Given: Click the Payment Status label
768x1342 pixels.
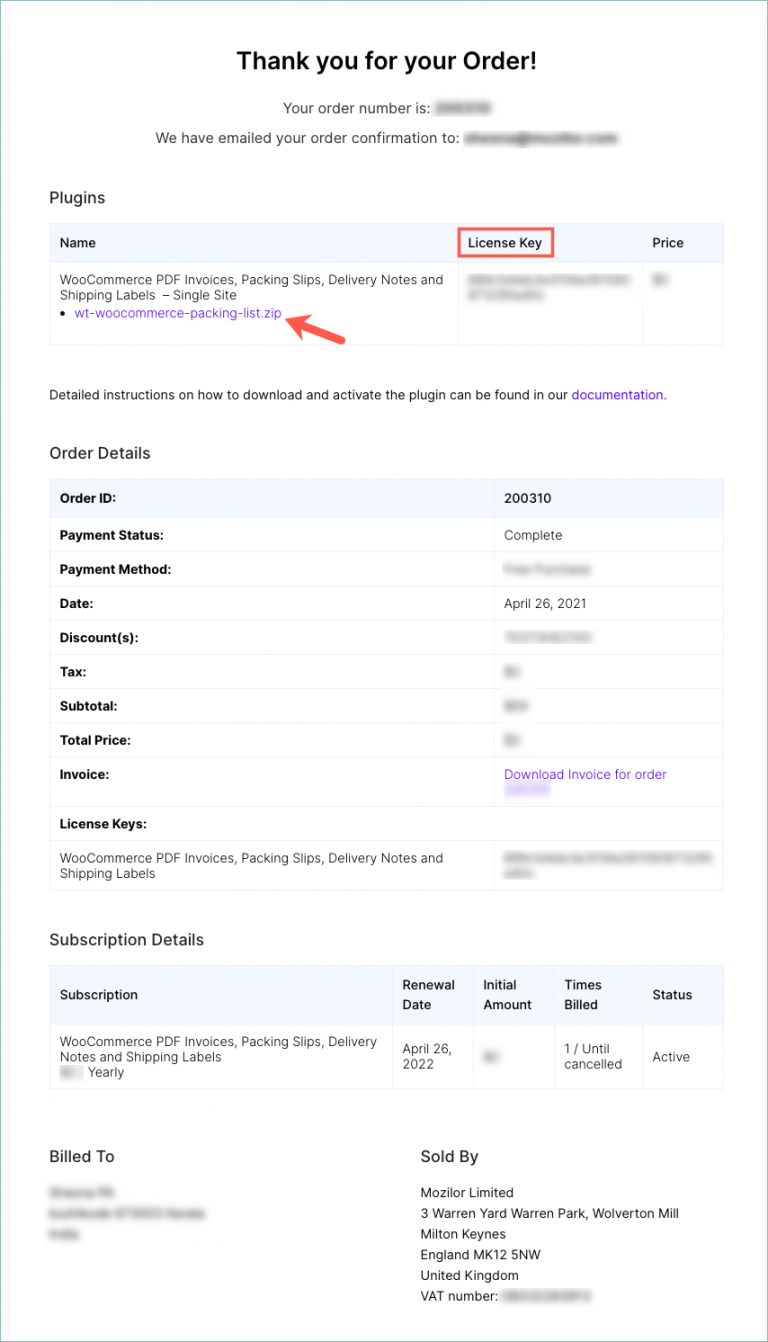Looking at the screenshot, I should pos(111,535).
